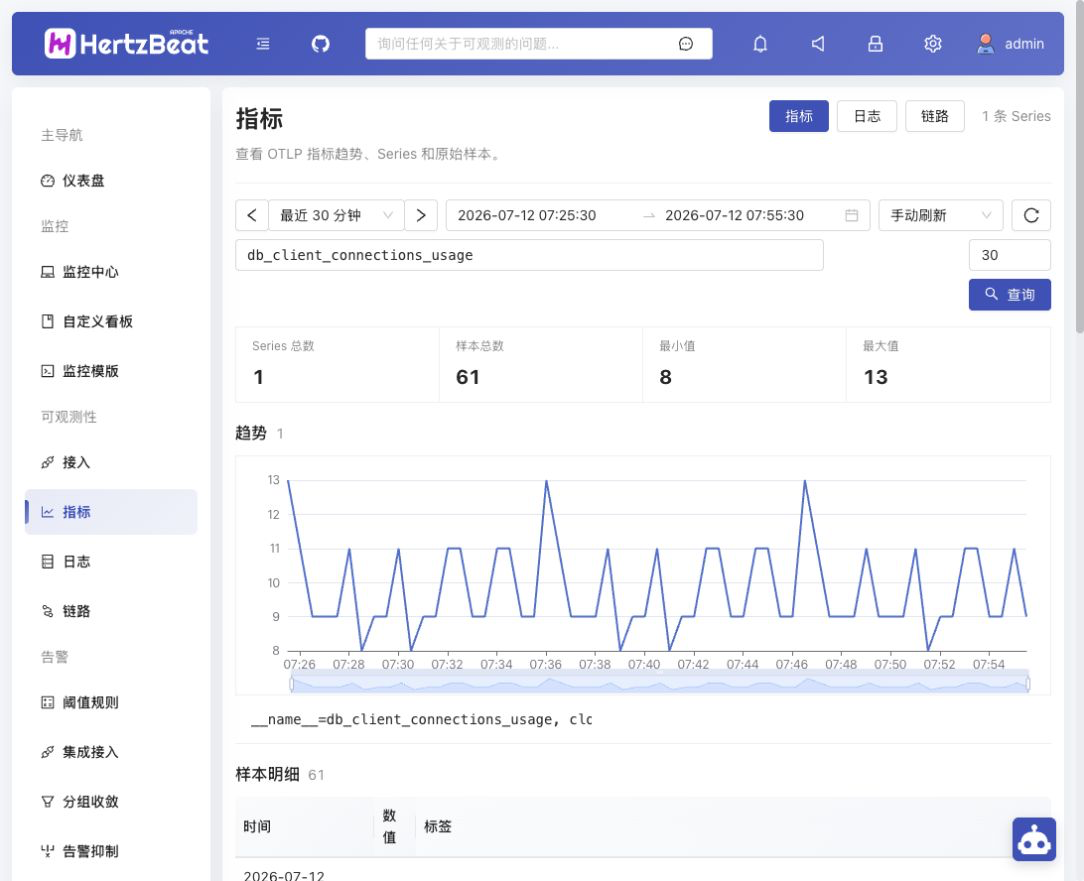The image size is (1084, 881).
Task: Open 日志 in sidebar
Action: click(111, 562)
